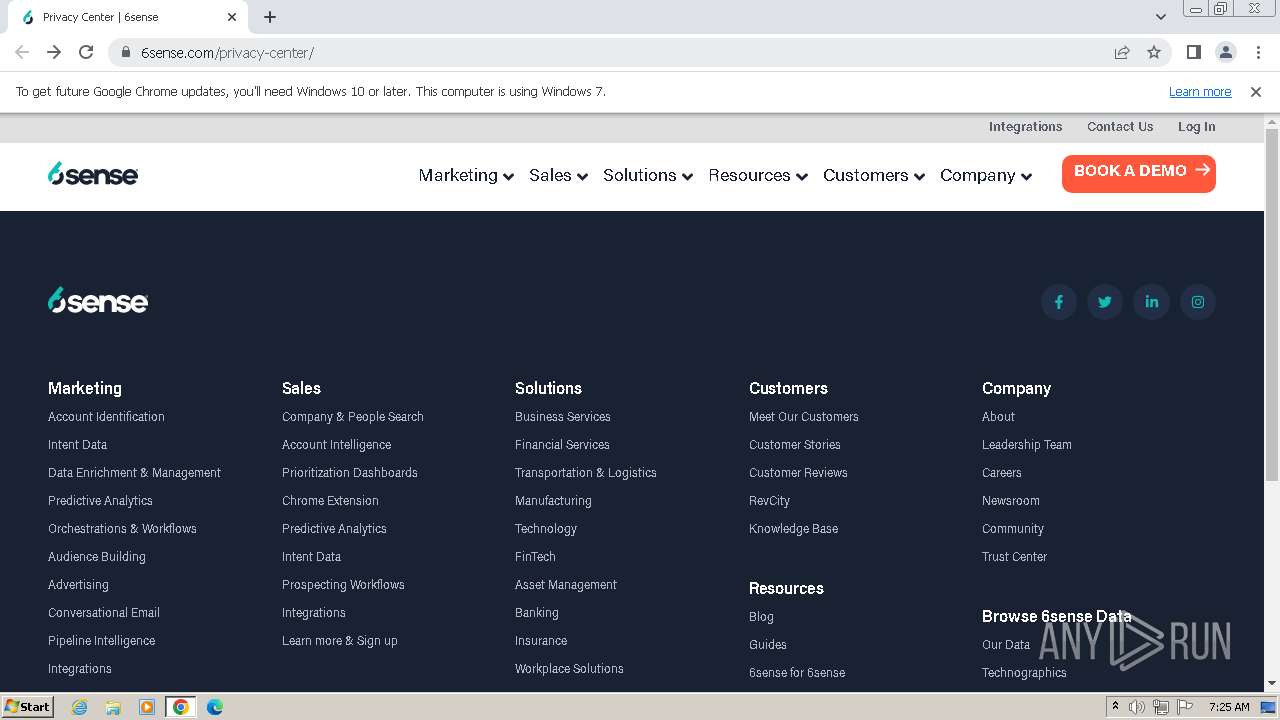Close the Privacy Center tab
The width and height of the screenshot is (1280, 720).
click(232, 17)
